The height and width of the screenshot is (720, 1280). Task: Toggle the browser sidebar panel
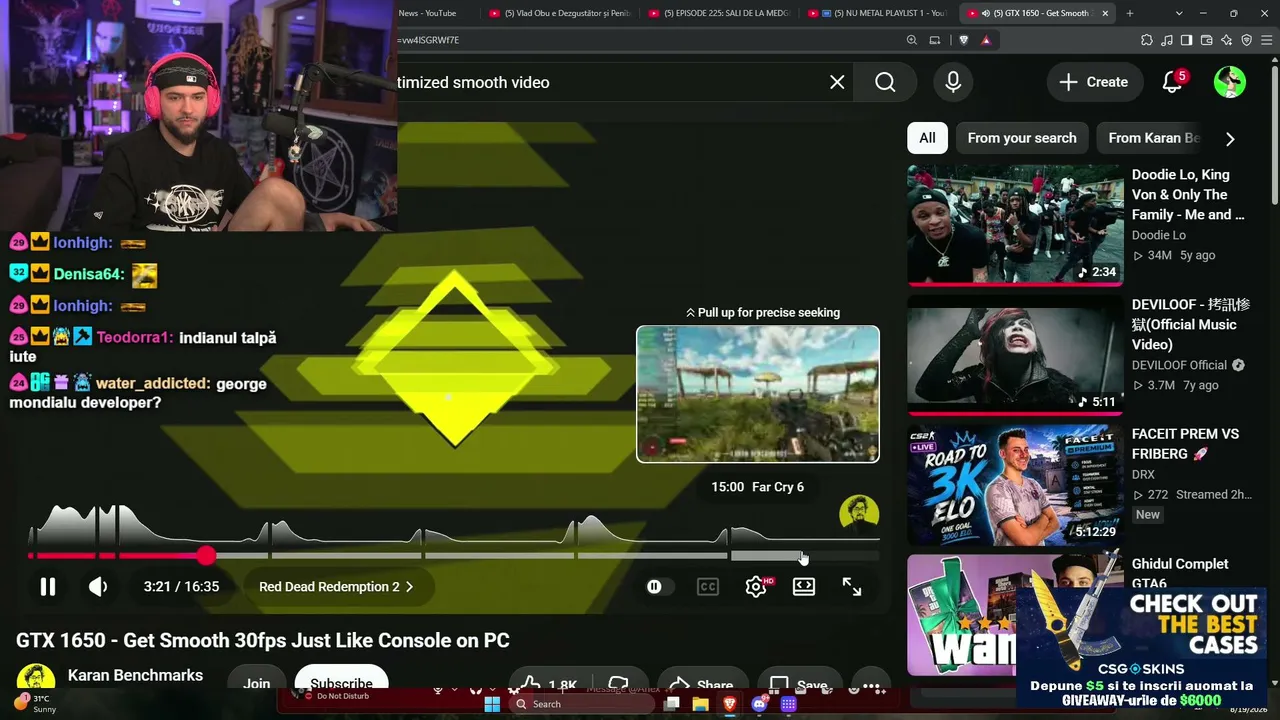(1187, 40)
